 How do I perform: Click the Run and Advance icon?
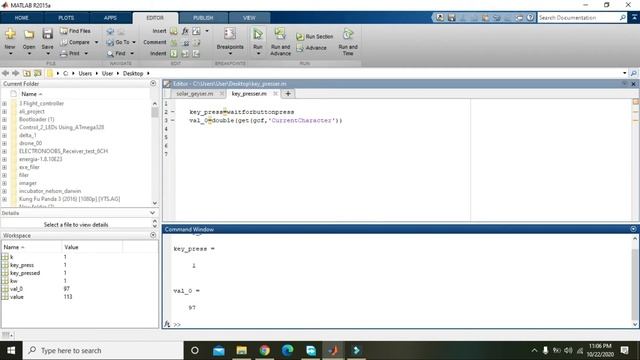tap(280, 34)
